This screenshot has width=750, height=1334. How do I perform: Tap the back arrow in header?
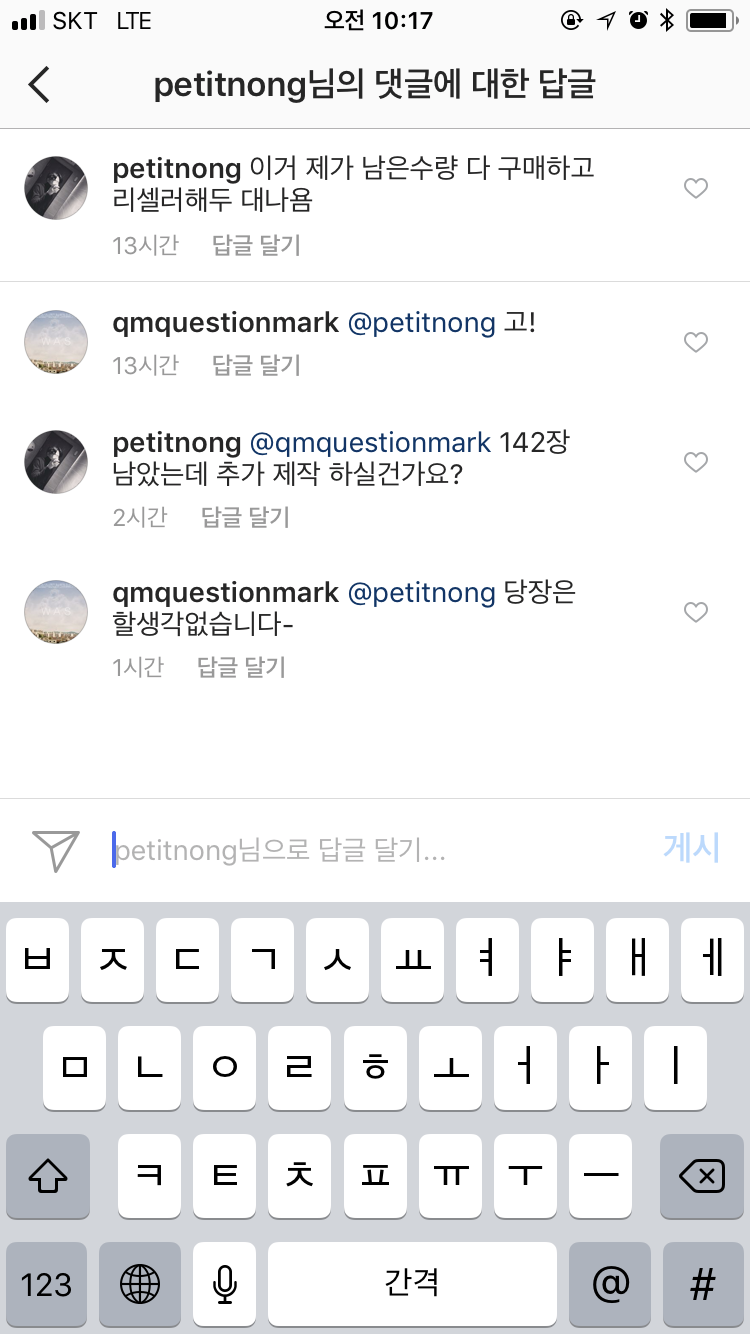point(39,85)
